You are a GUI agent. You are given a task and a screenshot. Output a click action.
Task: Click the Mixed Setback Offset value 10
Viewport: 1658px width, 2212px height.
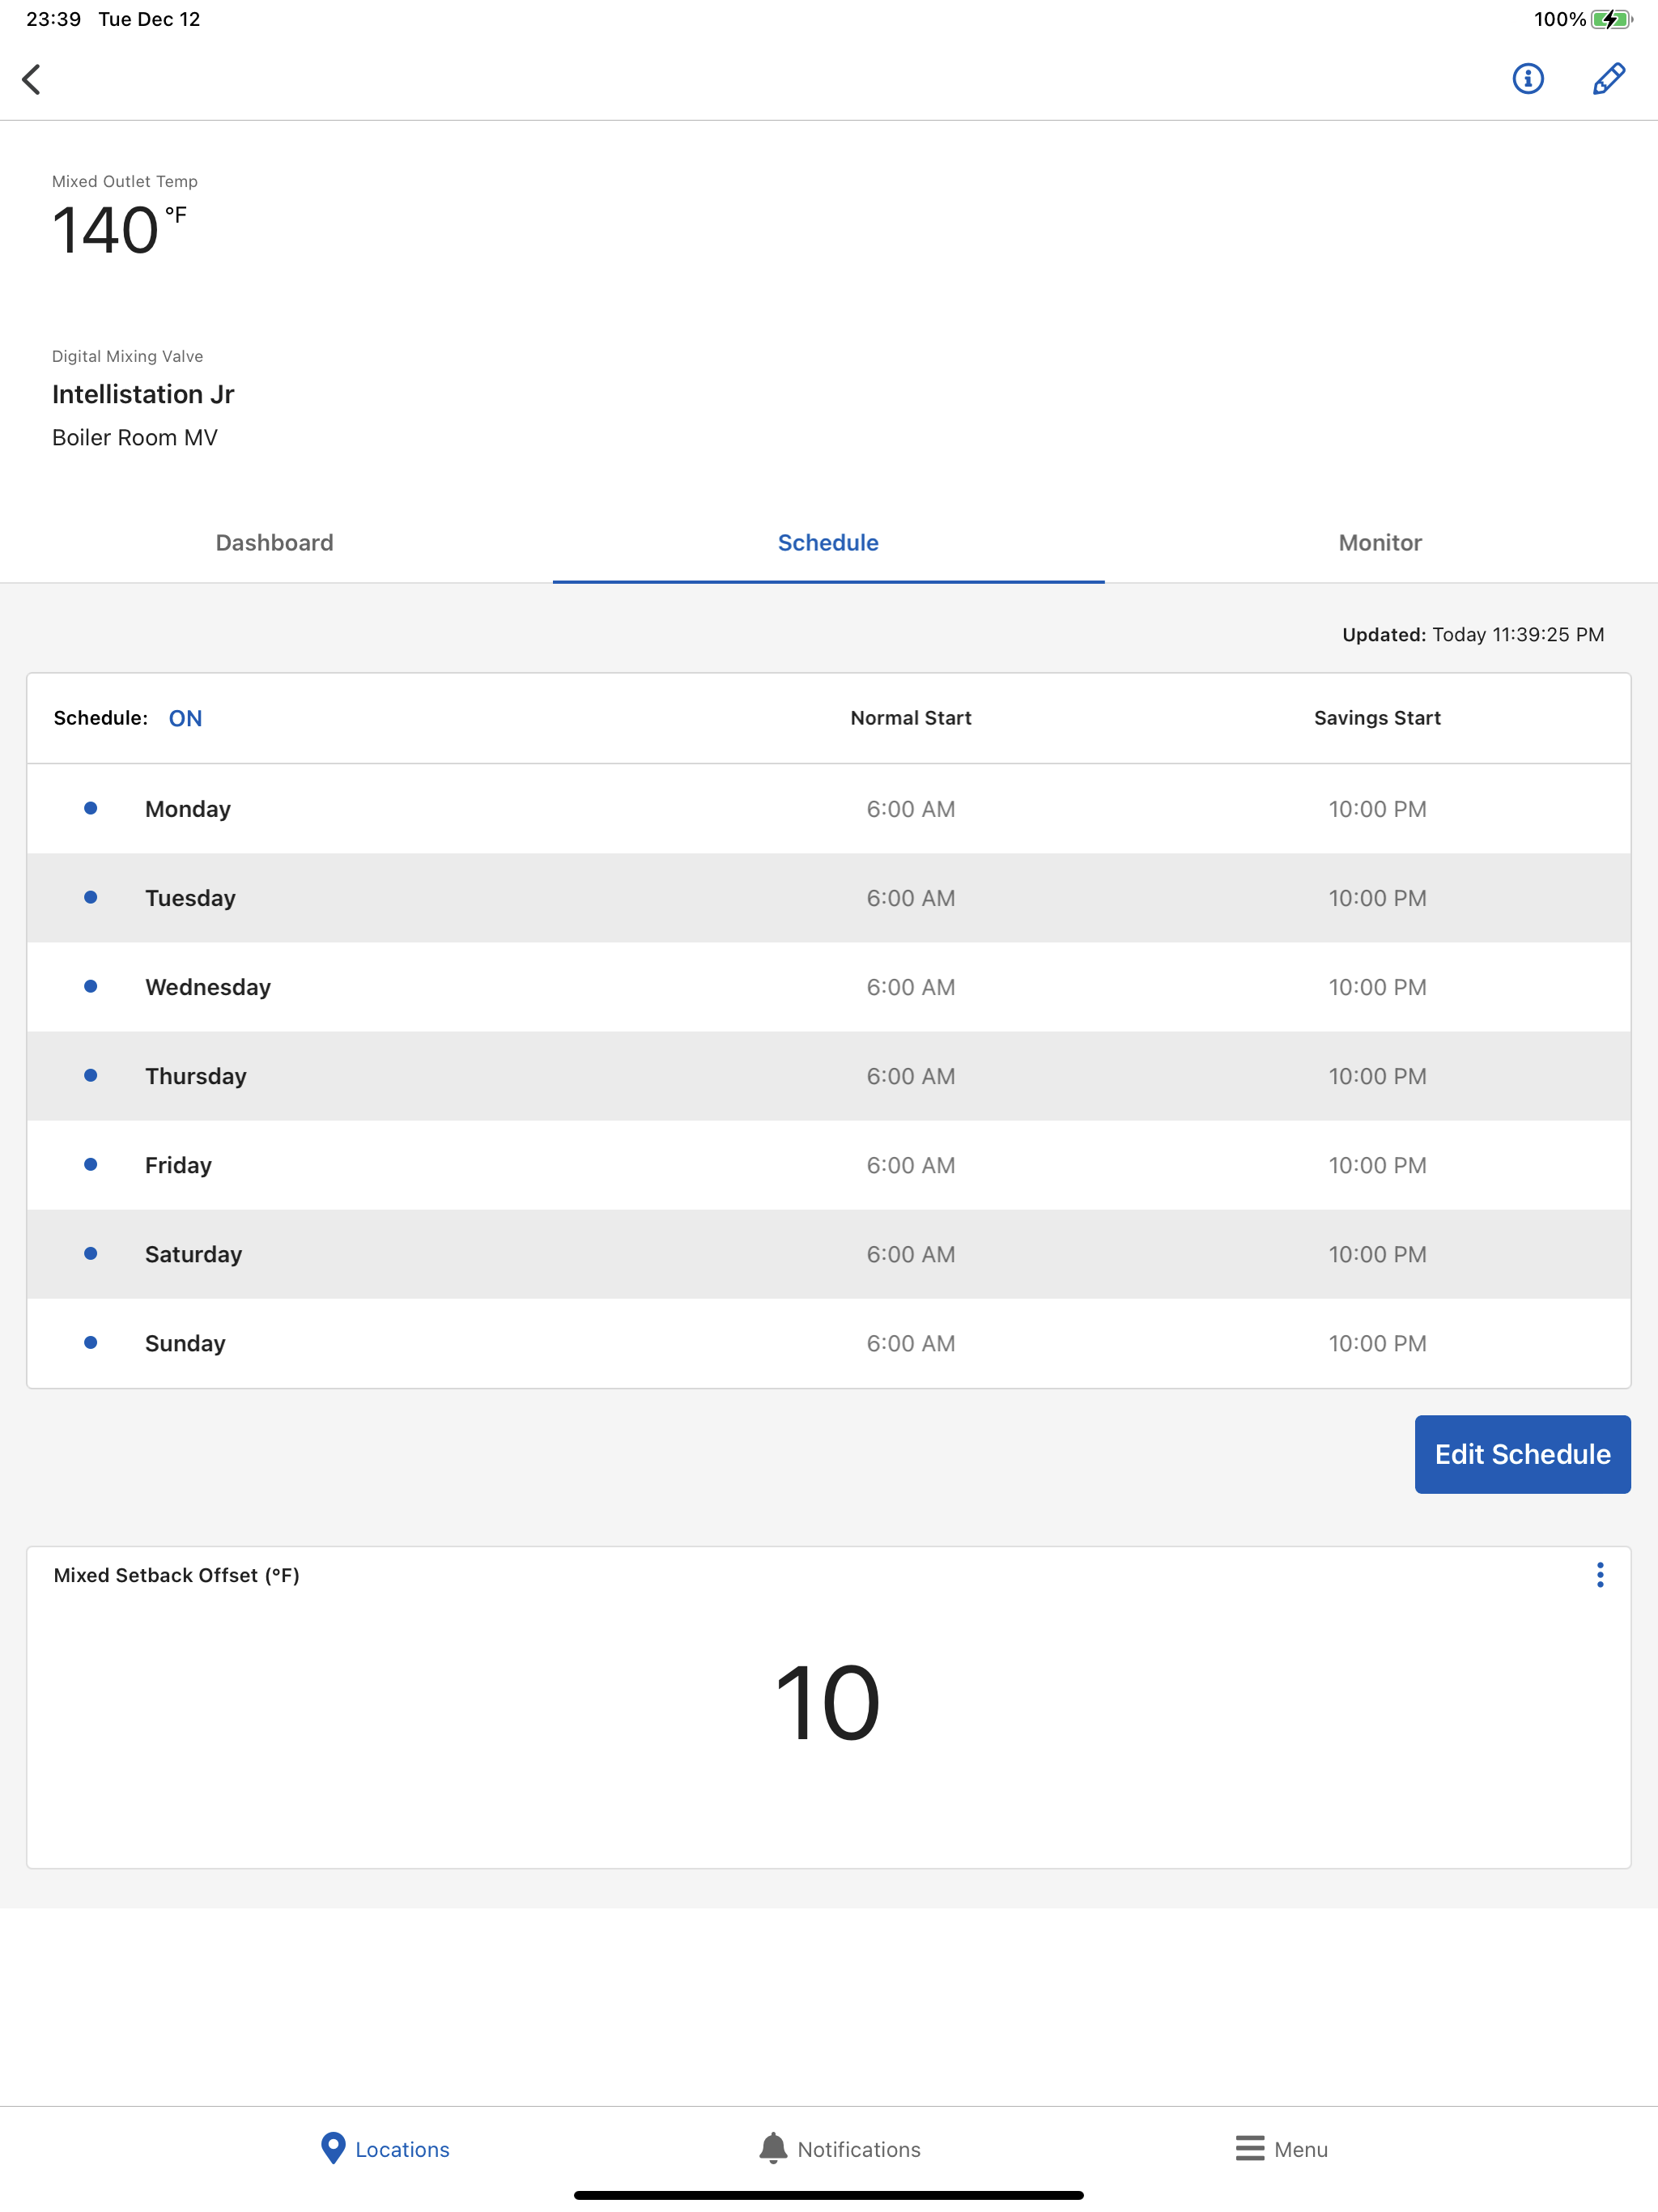tap(828, 1702)
